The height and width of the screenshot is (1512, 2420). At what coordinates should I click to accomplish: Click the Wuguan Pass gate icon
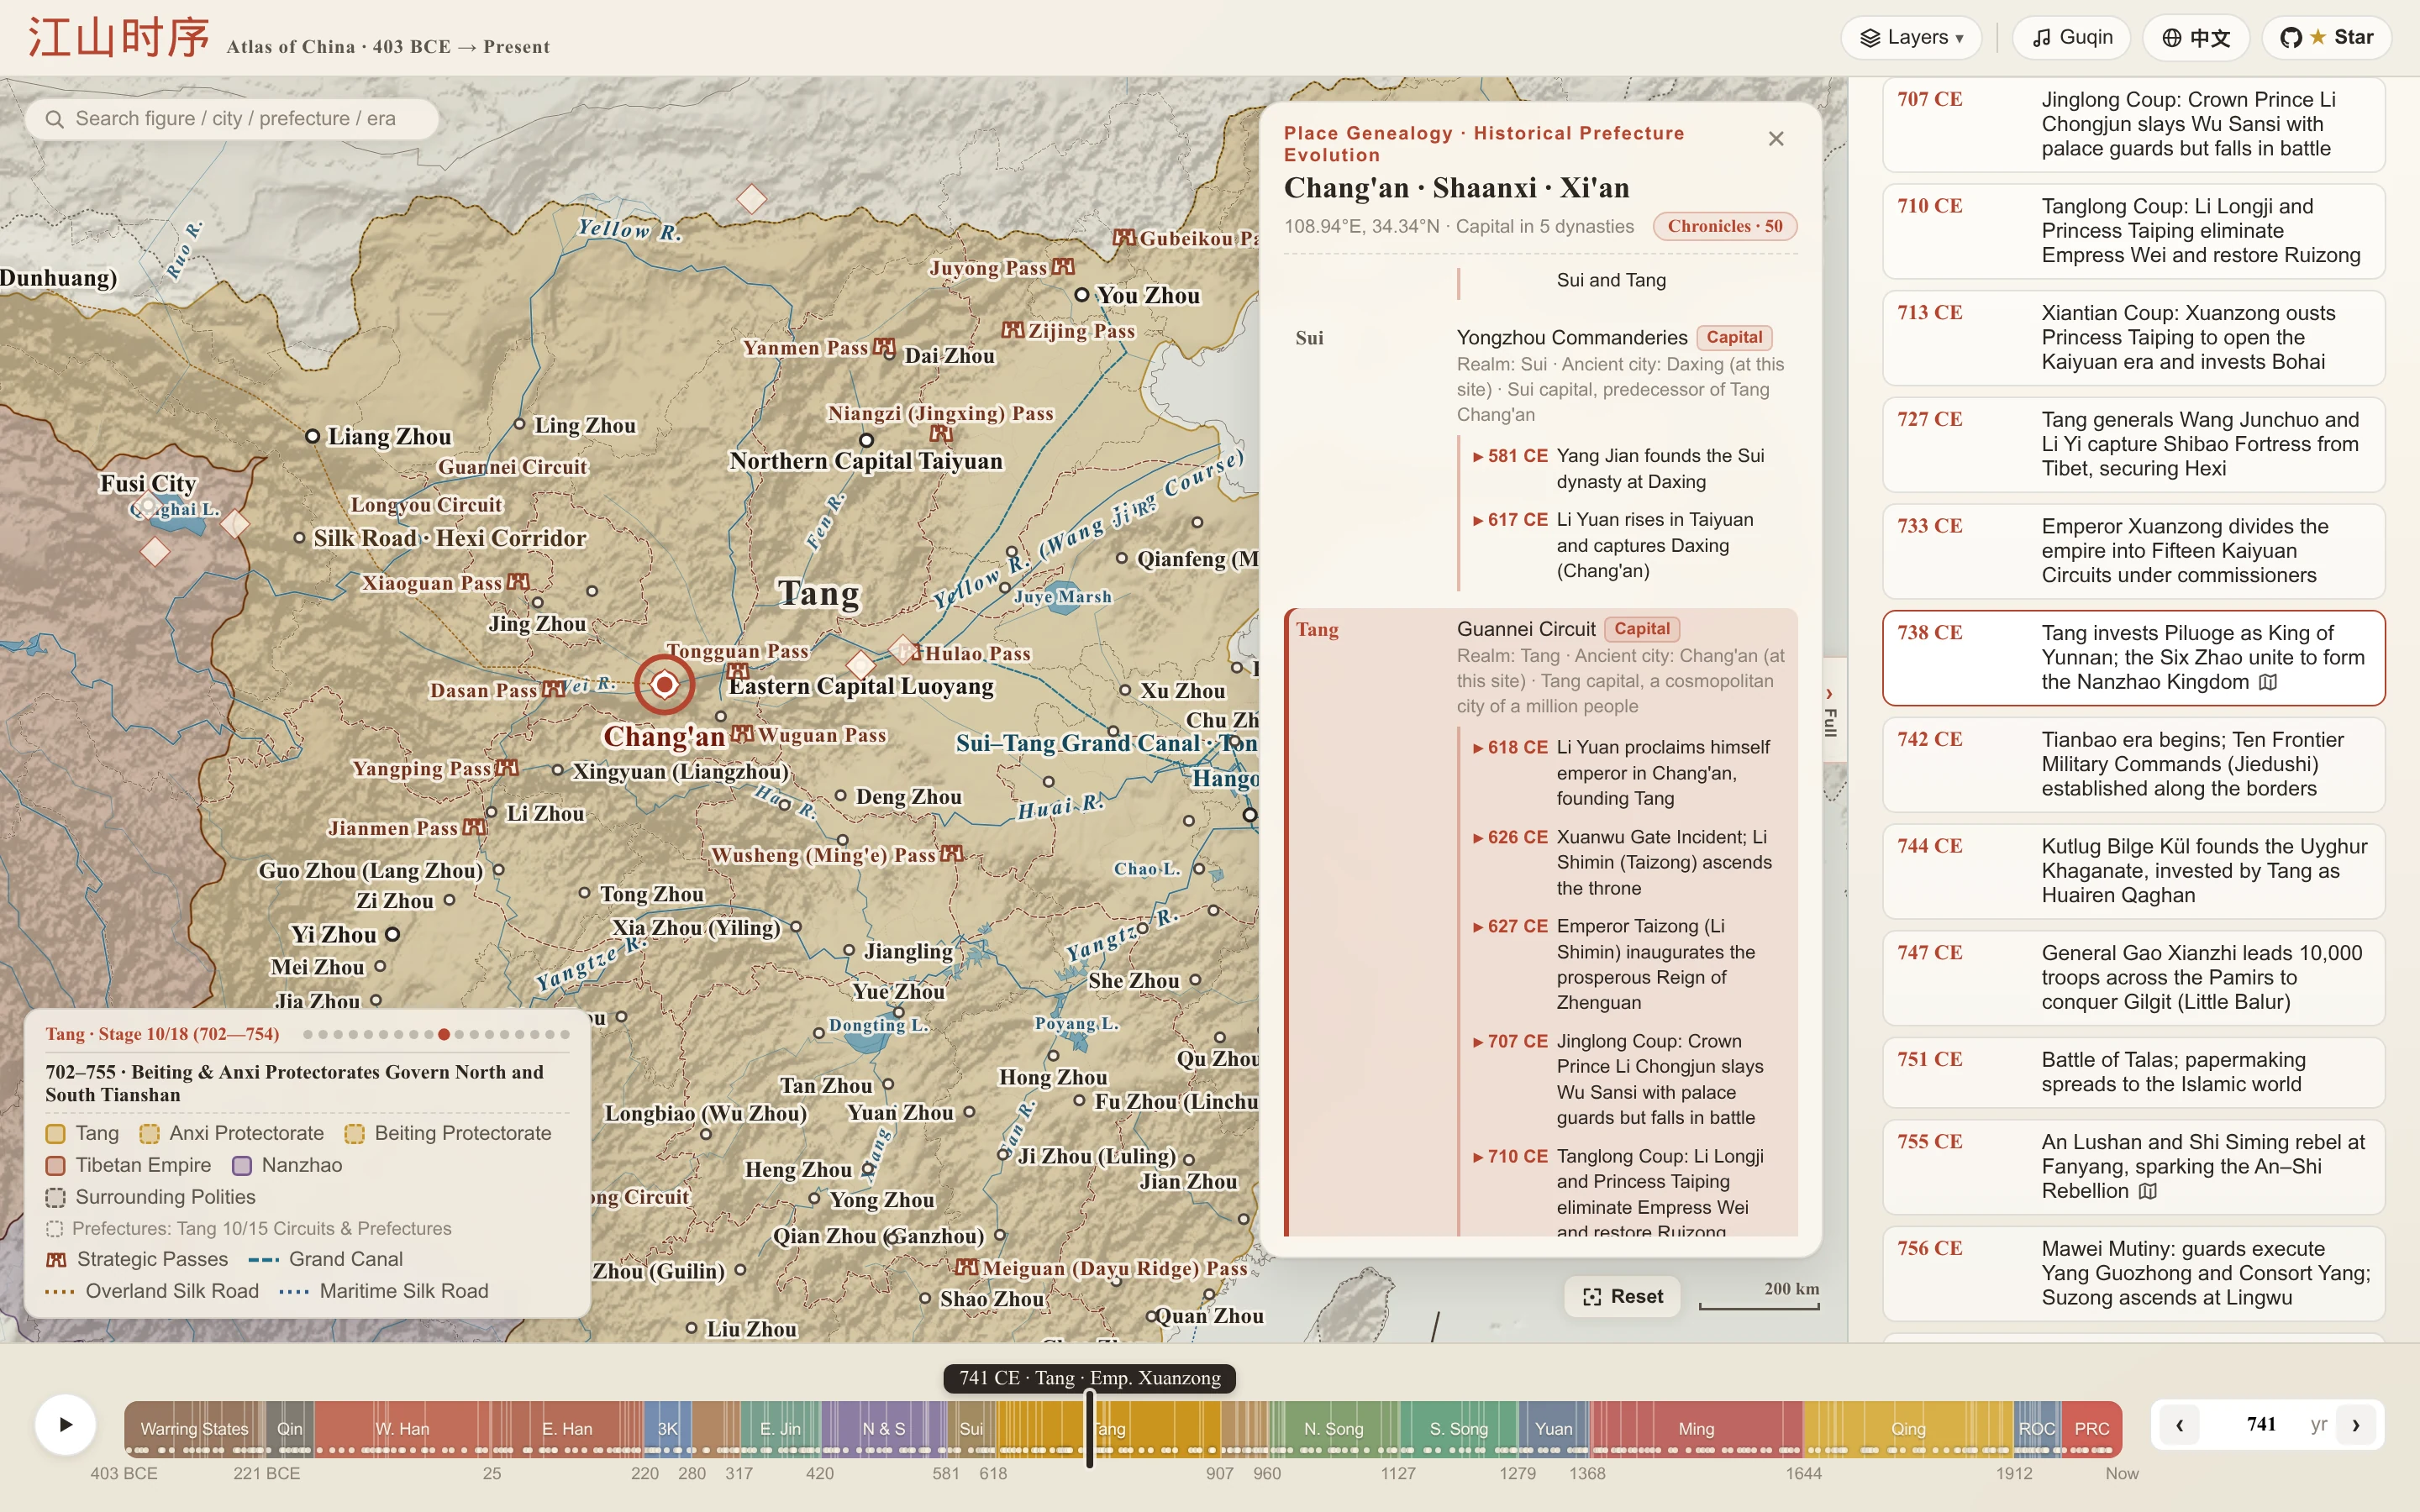[x=742, y=734]
